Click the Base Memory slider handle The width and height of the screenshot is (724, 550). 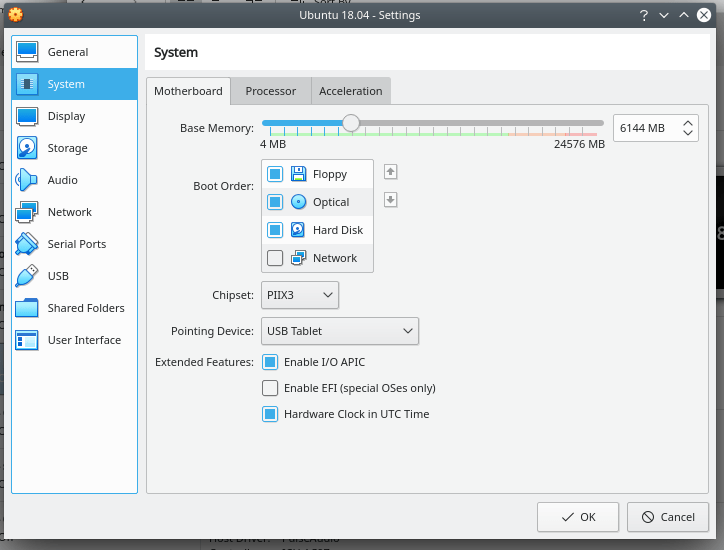tap(350, 123)
